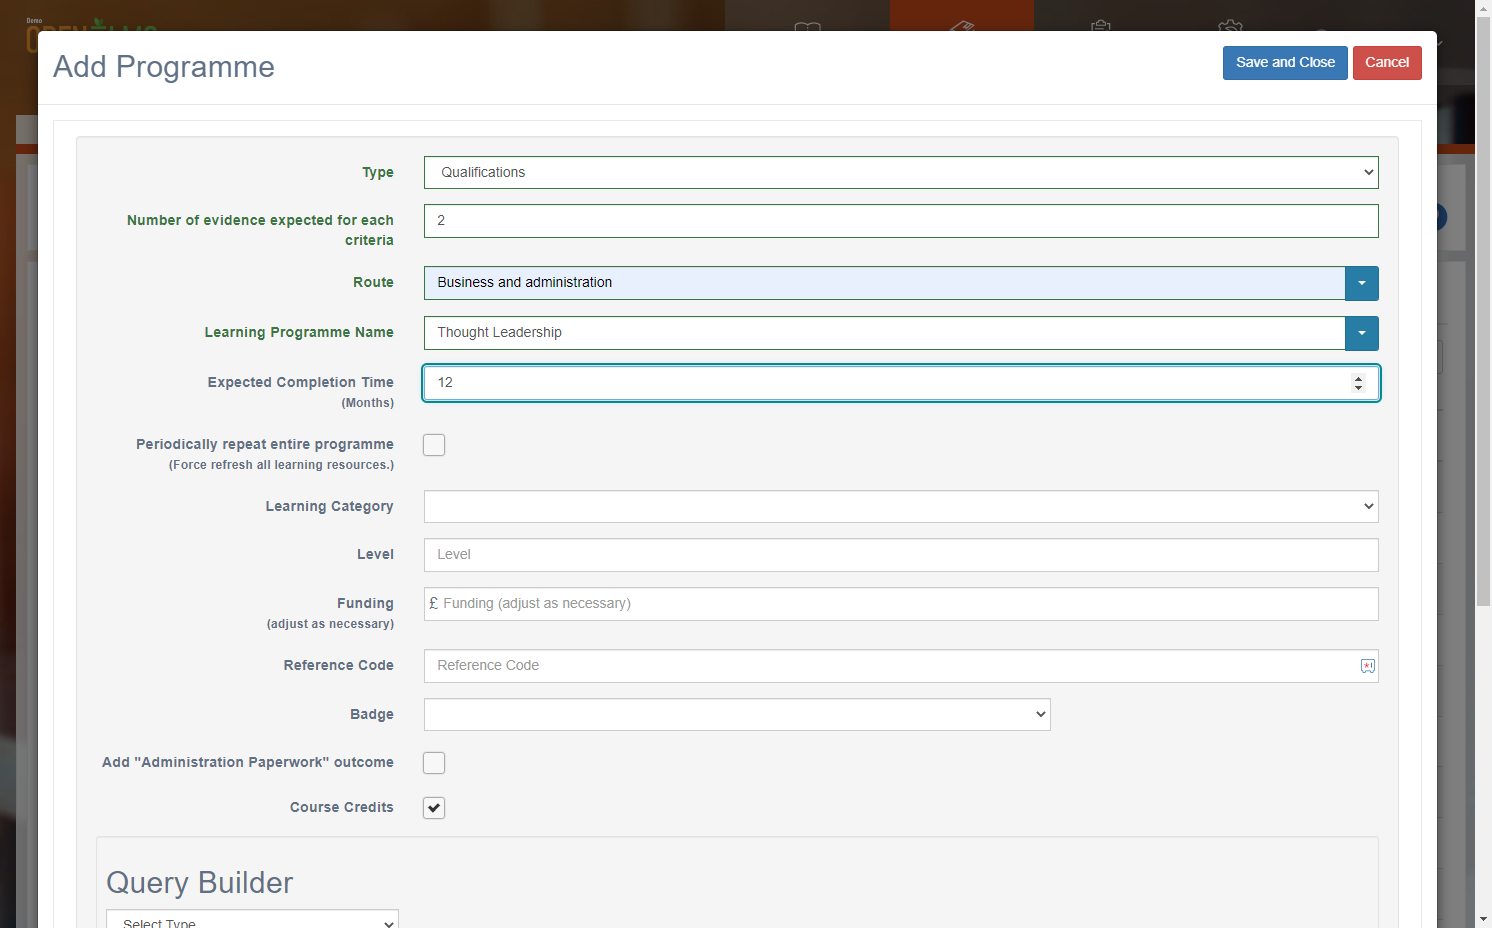The height and width of the screenshot is (928, 1492).
Task: Open the Select Type dropdown in Query Builder
Action: [x=252, y=920]
